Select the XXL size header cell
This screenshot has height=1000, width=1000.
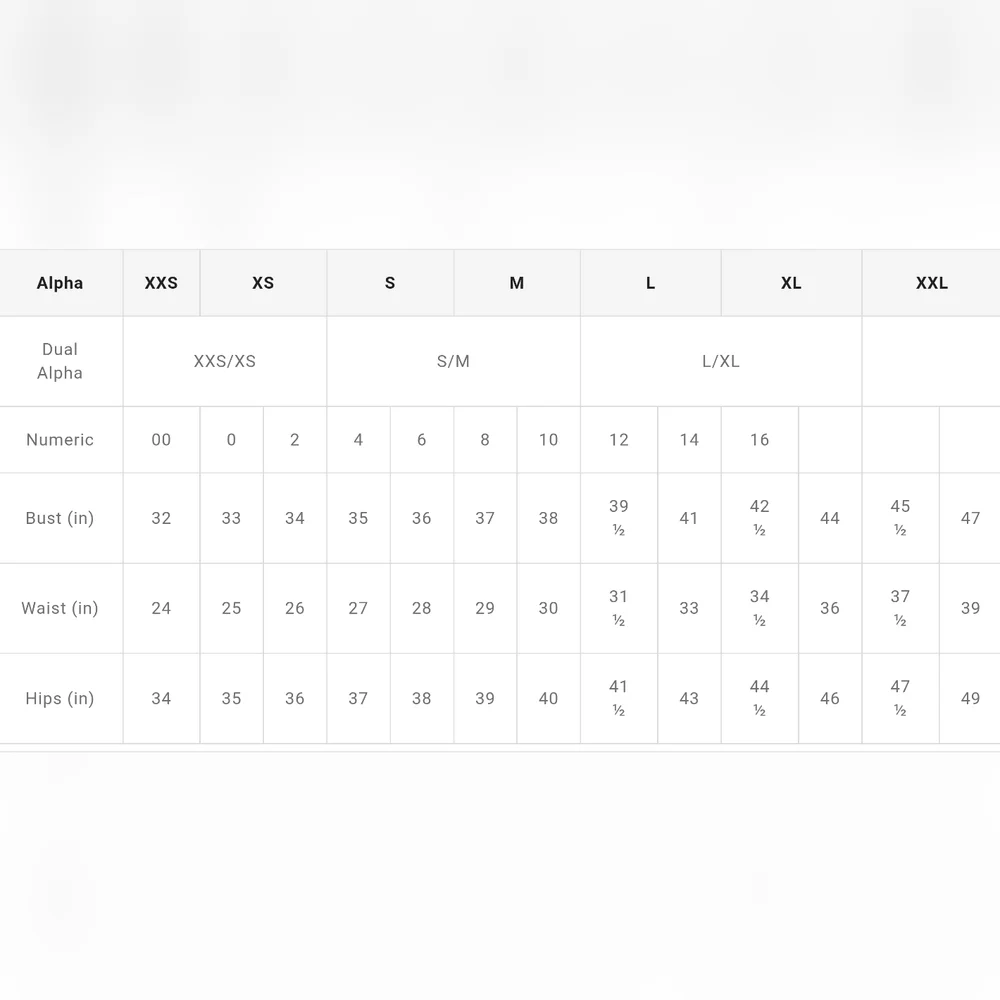point(932,283)
